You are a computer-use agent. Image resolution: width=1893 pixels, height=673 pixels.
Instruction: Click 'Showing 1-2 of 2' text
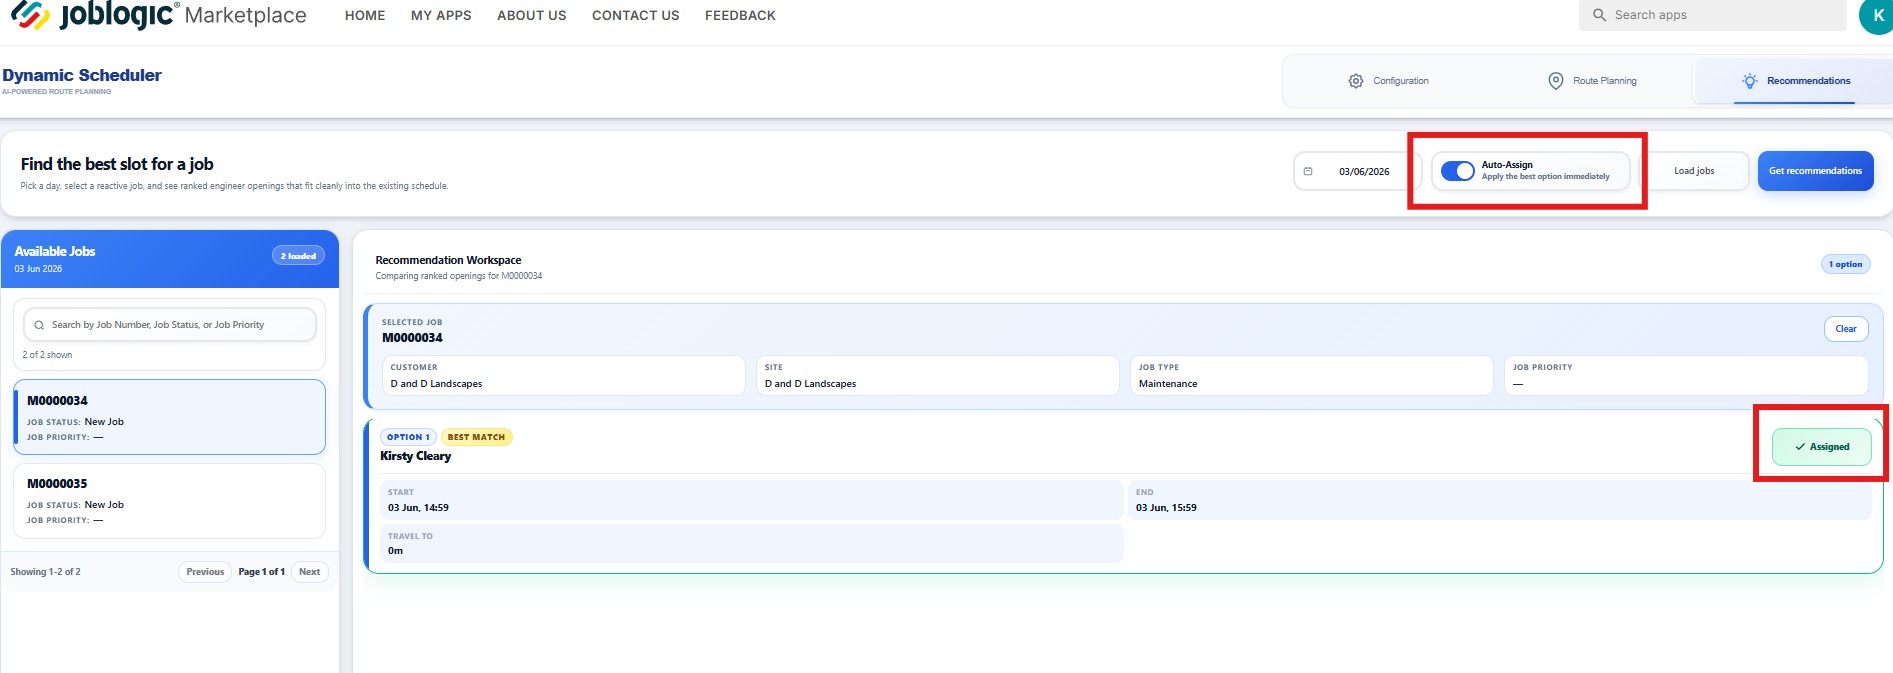(46, 572)
